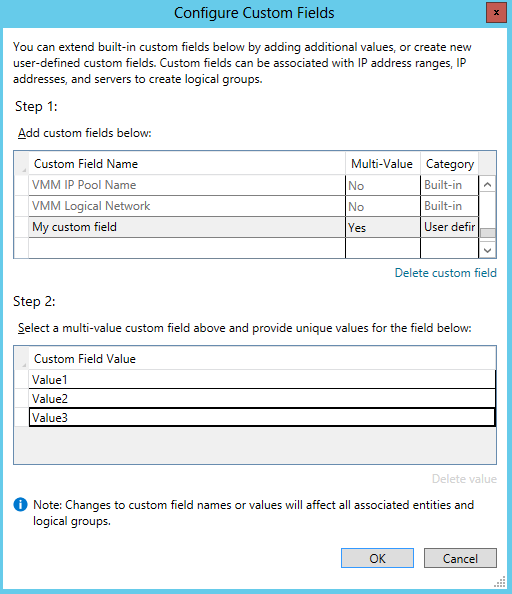This screenshot has width=512, height=594.
Task: Select the Value2 row in values list
Action: tap(262, 399)
